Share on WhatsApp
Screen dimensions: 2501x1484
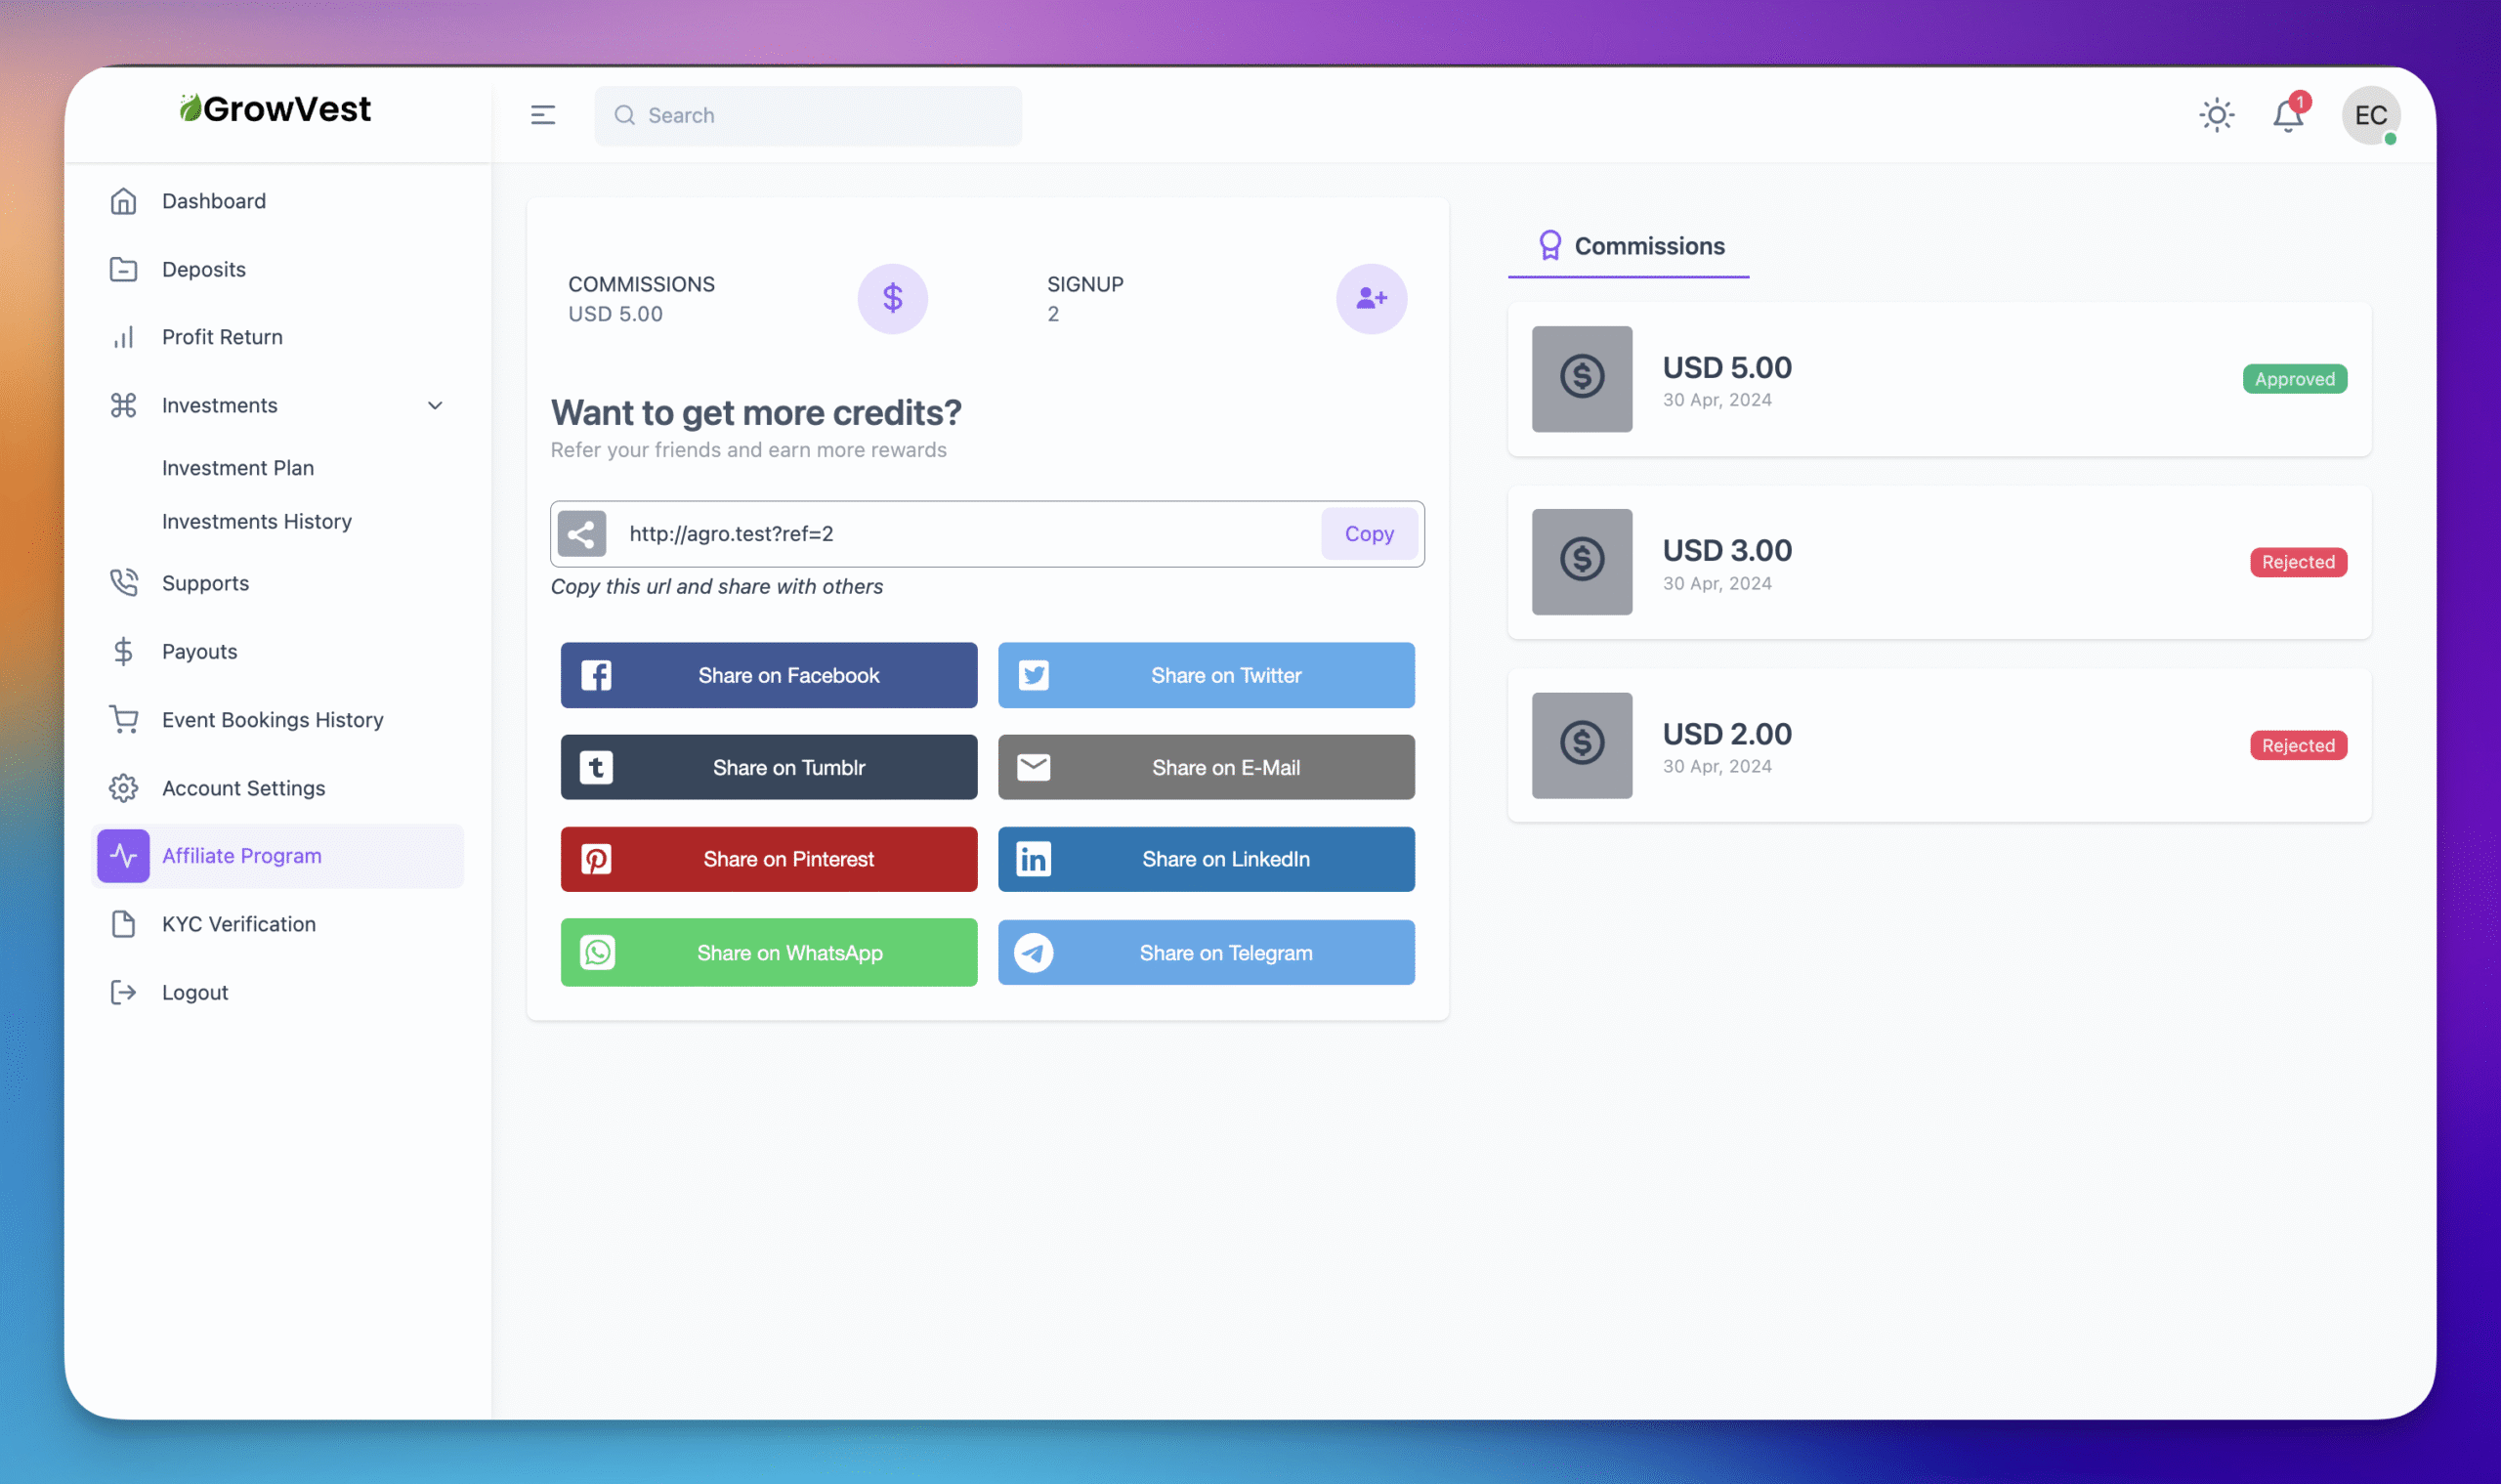[768, 952]
